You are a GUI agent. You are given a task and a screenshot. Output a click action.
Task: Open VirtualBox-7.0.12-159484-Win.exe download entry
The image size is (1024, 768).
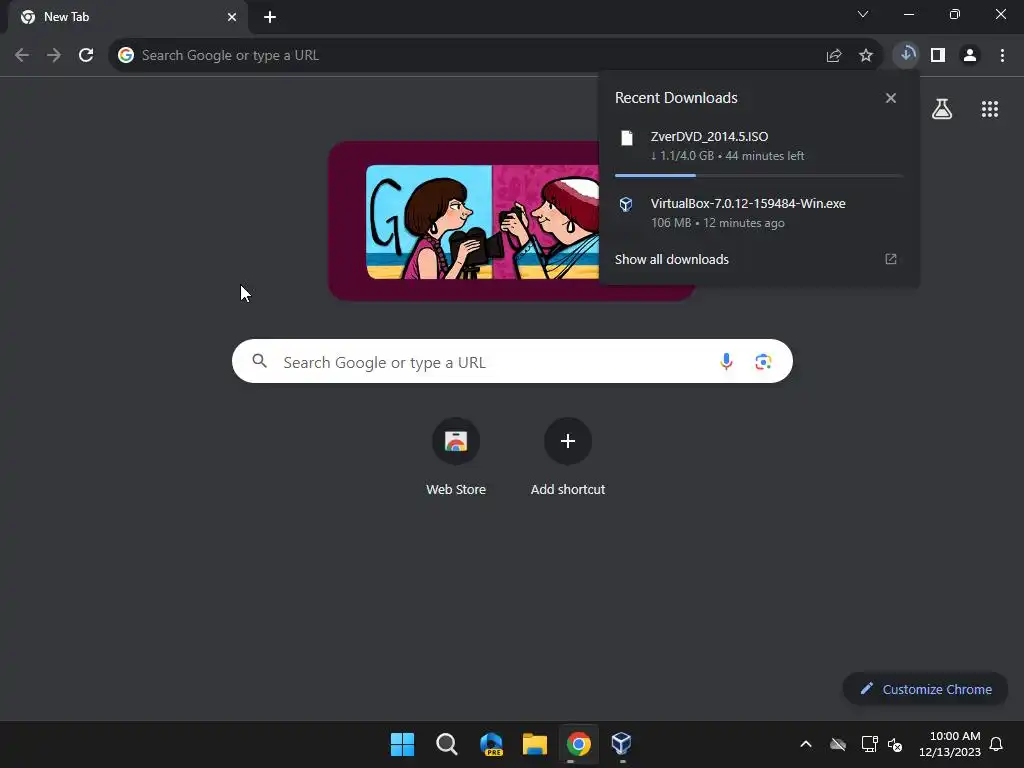click(x=758, y=213)
